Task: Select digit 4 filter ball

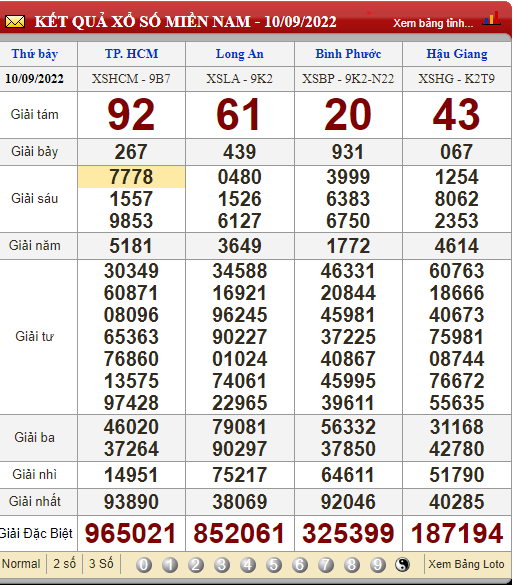Action: click(248, 564)
